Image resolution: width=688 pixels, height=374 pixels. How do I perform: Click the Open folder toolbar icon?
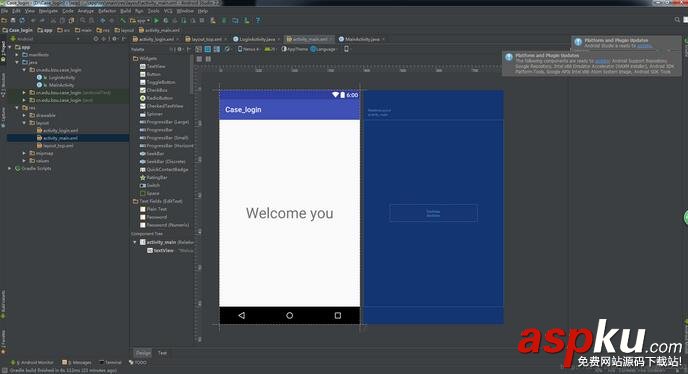click(x=4, y=20)
